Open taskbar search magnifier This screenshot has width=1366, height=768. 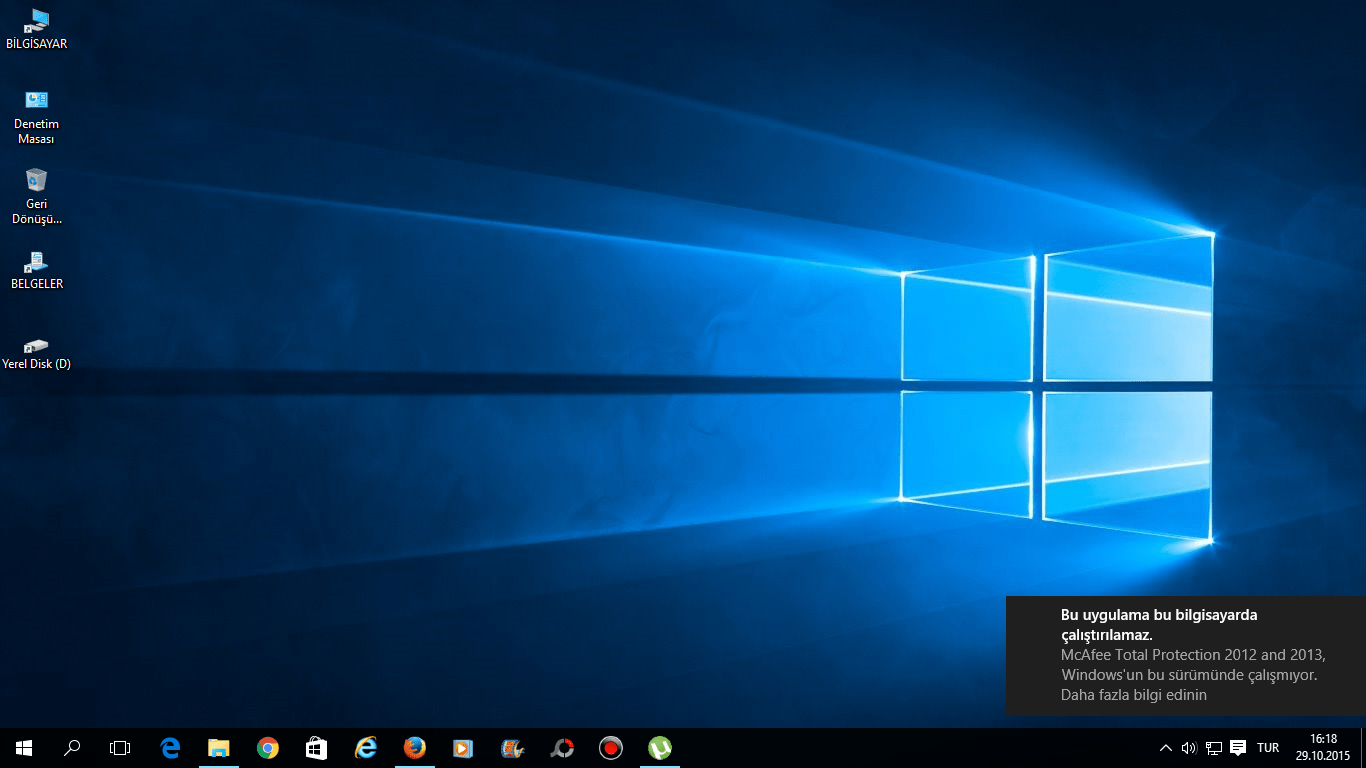(72, 748)
